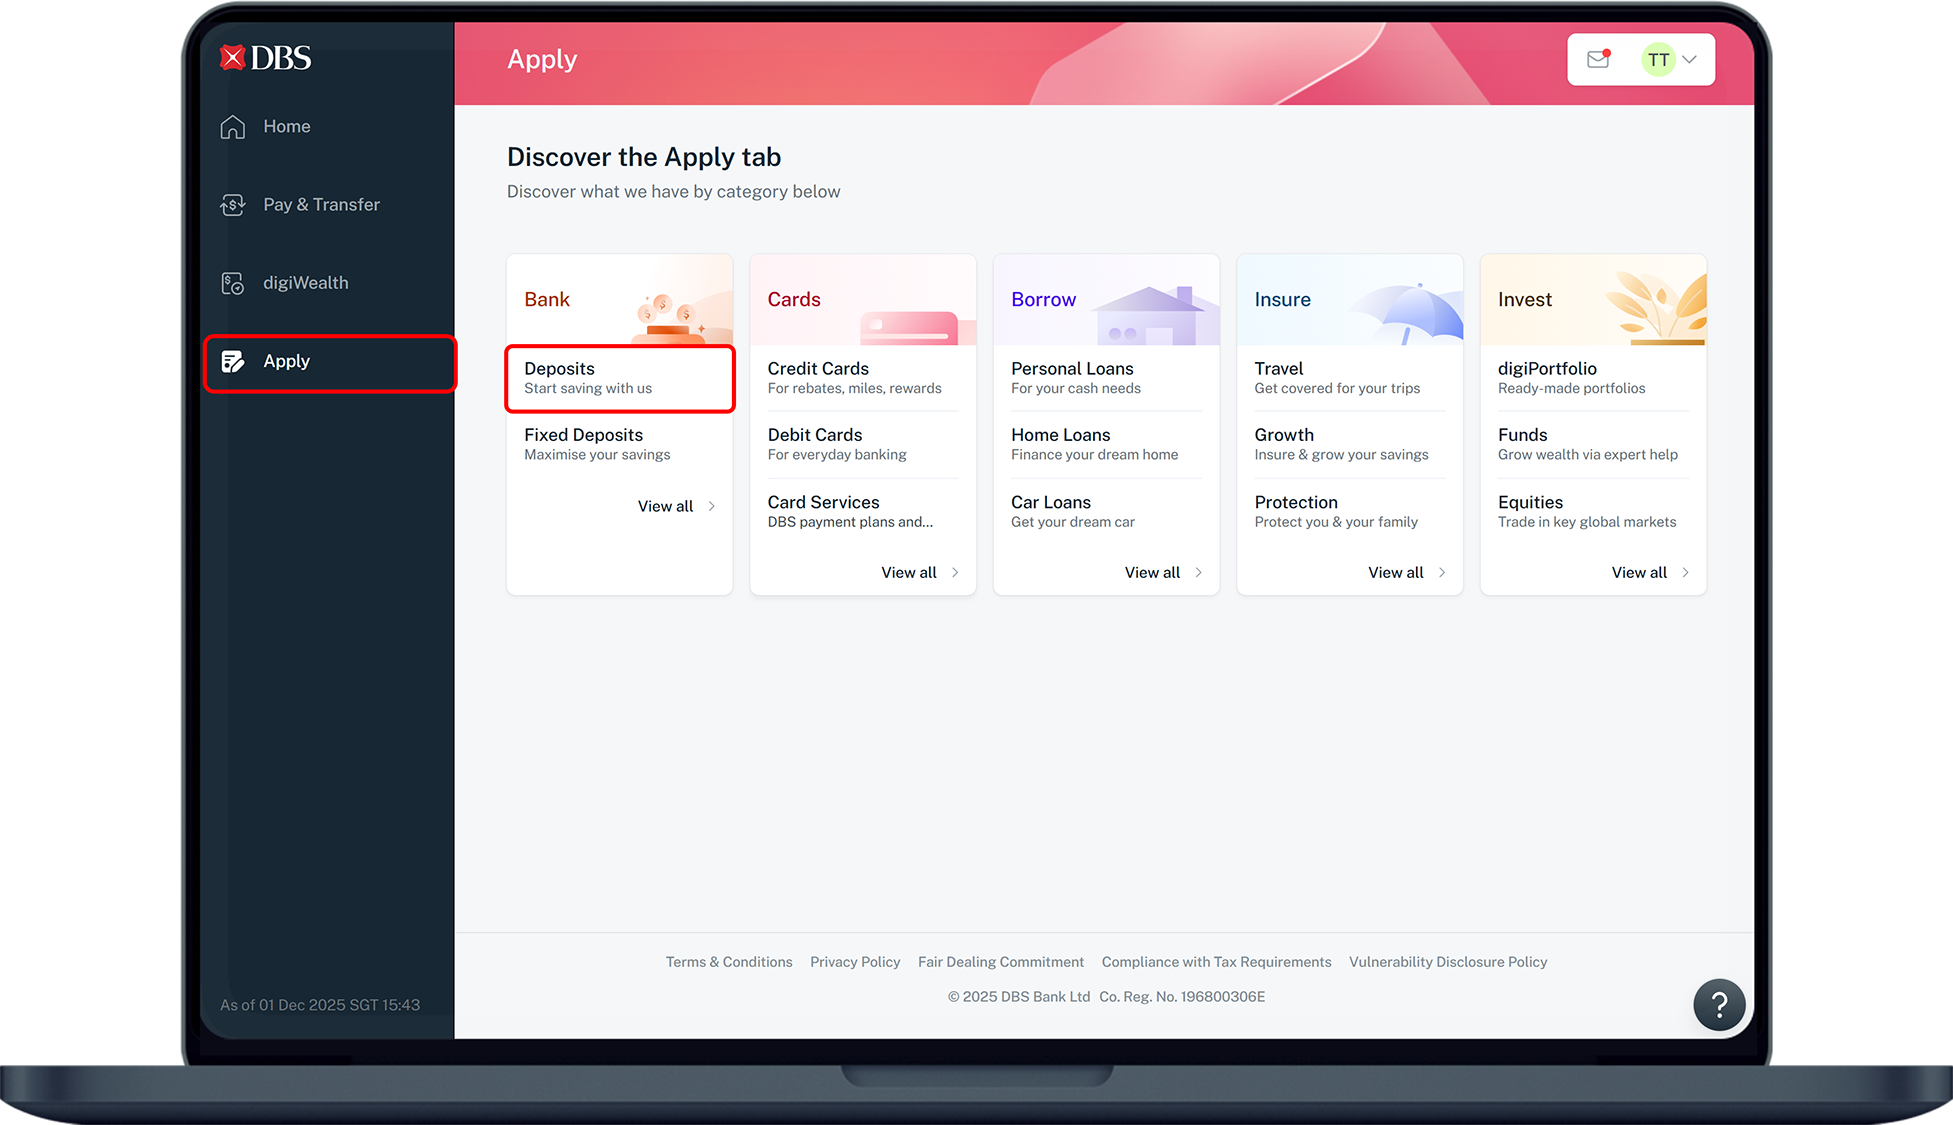Click the Invest category heading
The image size is (1953, 1125).
pos(1524,300)
